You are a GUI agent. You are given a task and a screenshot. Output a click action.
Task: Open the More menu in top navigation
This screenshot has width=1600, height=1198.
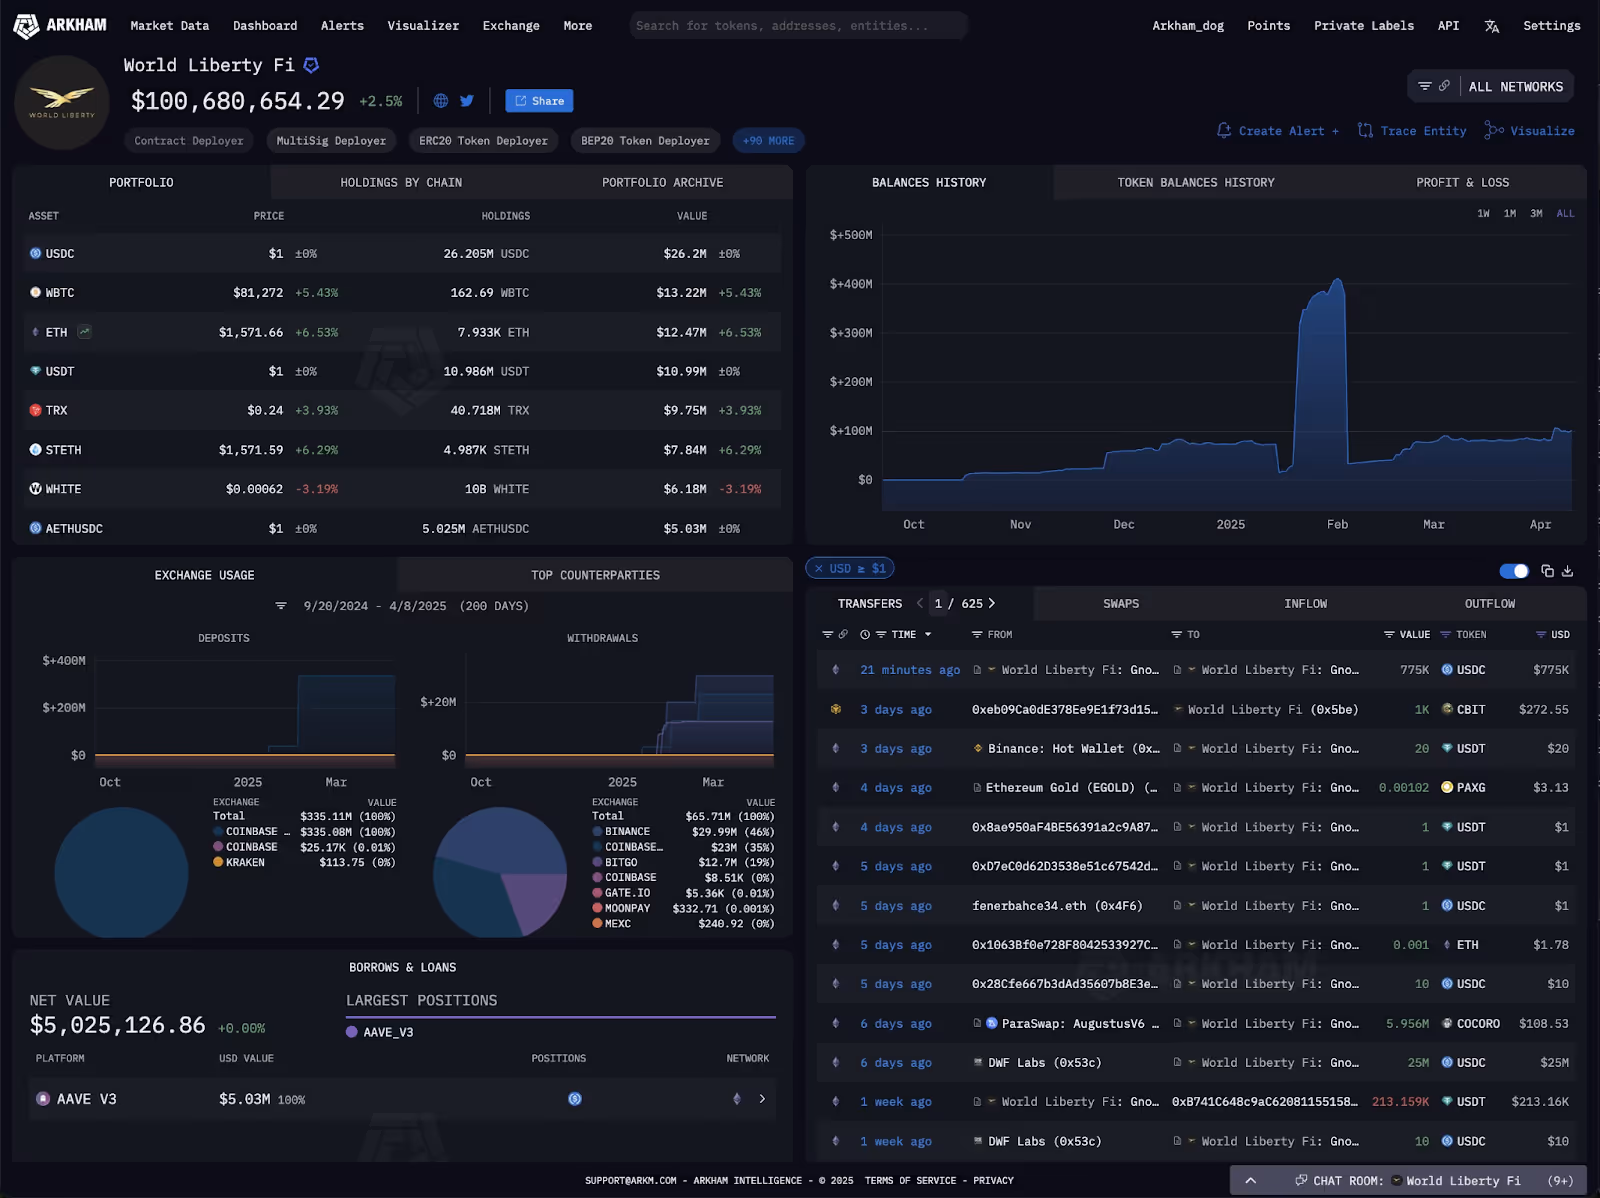577,26
